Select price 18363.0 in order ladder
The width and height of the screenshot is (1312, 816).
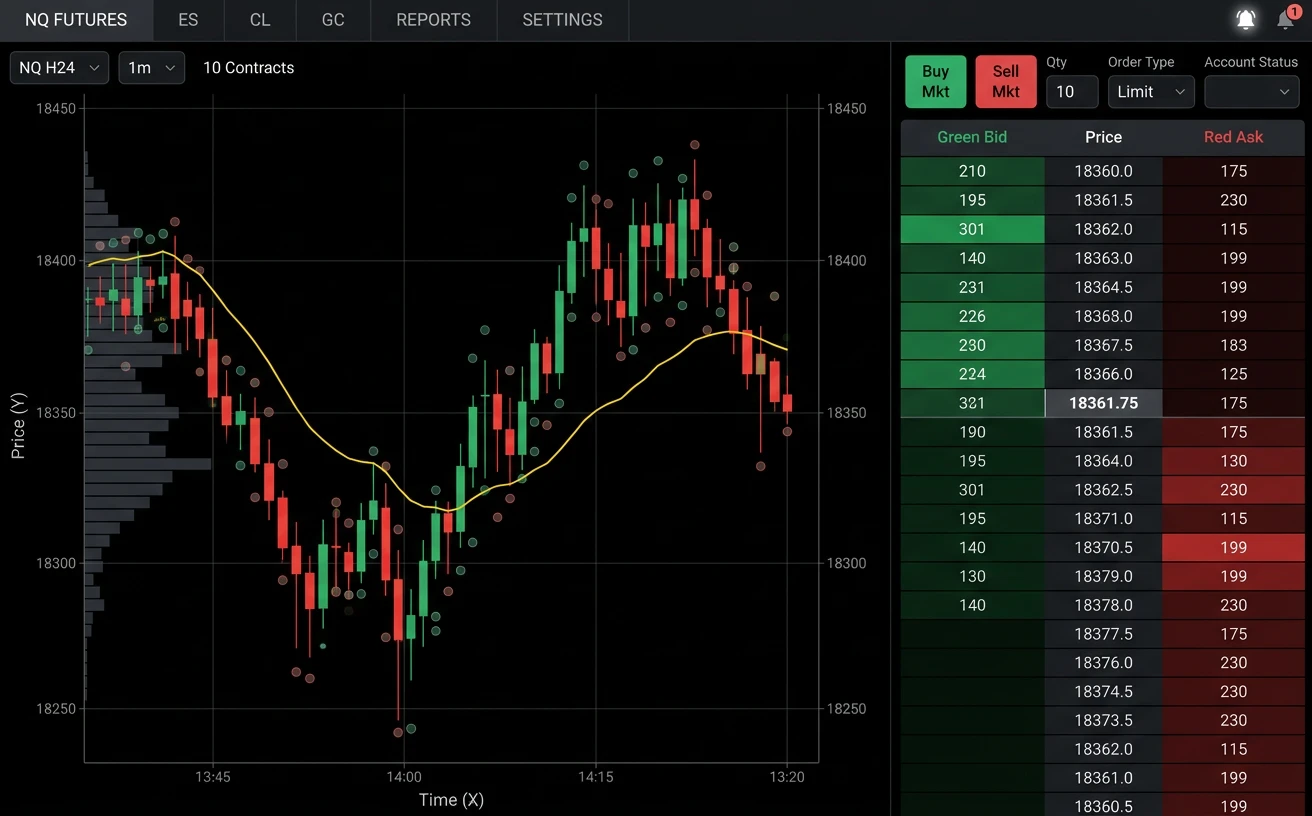1103,258
